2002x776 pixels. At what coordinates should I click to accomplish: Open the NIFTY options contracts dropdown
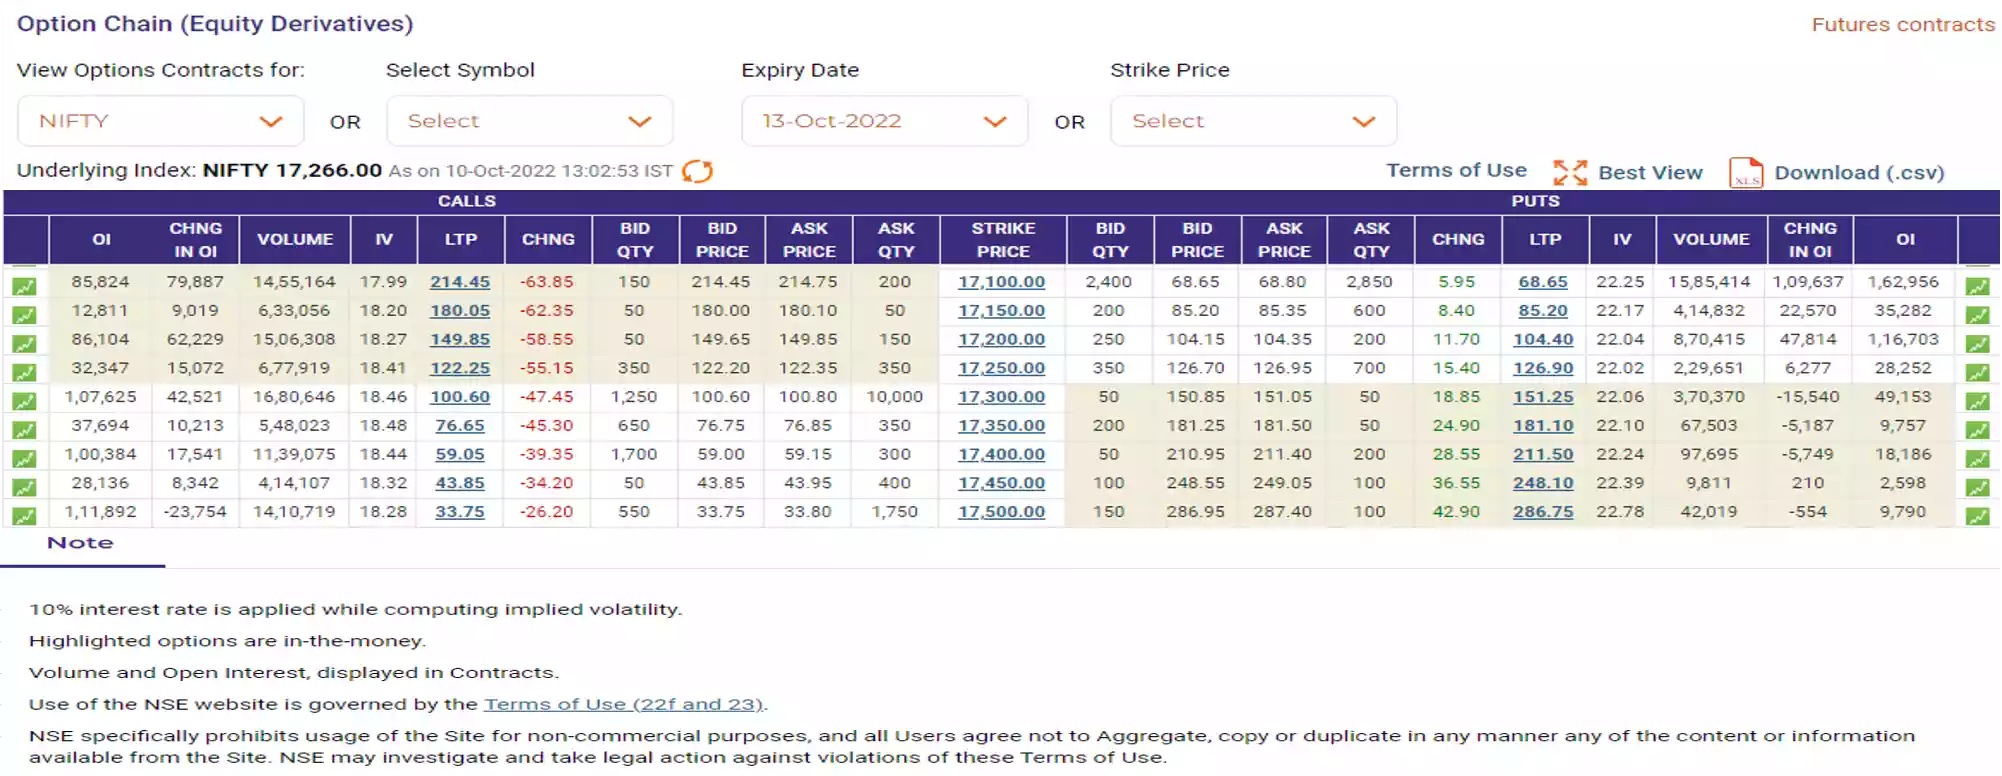(x=161, y=121)
